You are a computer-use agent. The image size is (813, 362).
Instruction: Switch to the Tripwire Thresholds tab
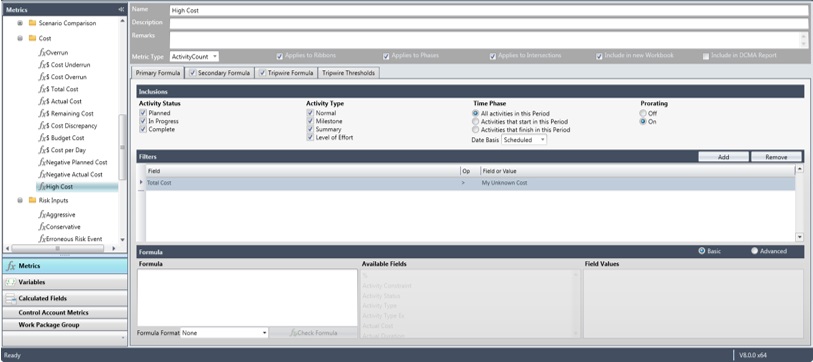click(x=348, y=73)
